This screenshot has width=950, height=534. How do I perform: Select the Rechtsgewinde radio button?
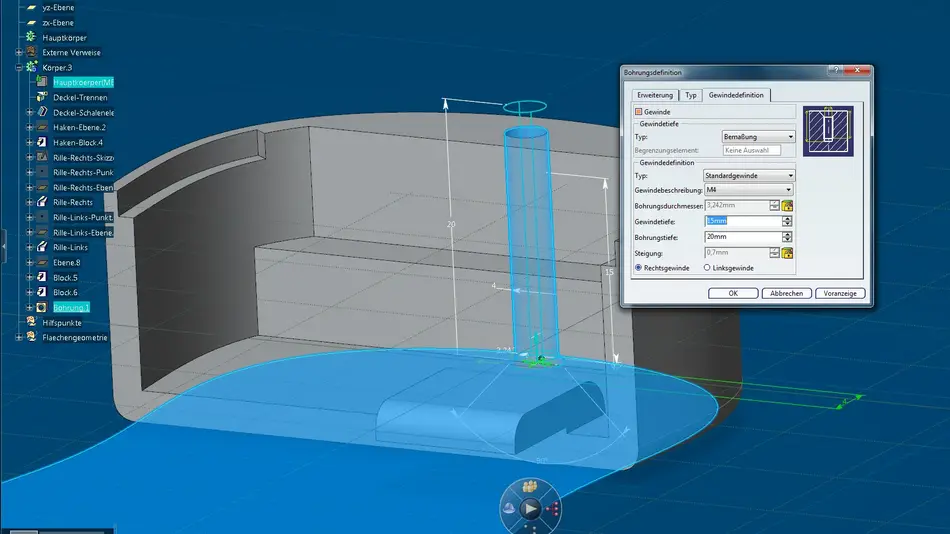[639, 268]
